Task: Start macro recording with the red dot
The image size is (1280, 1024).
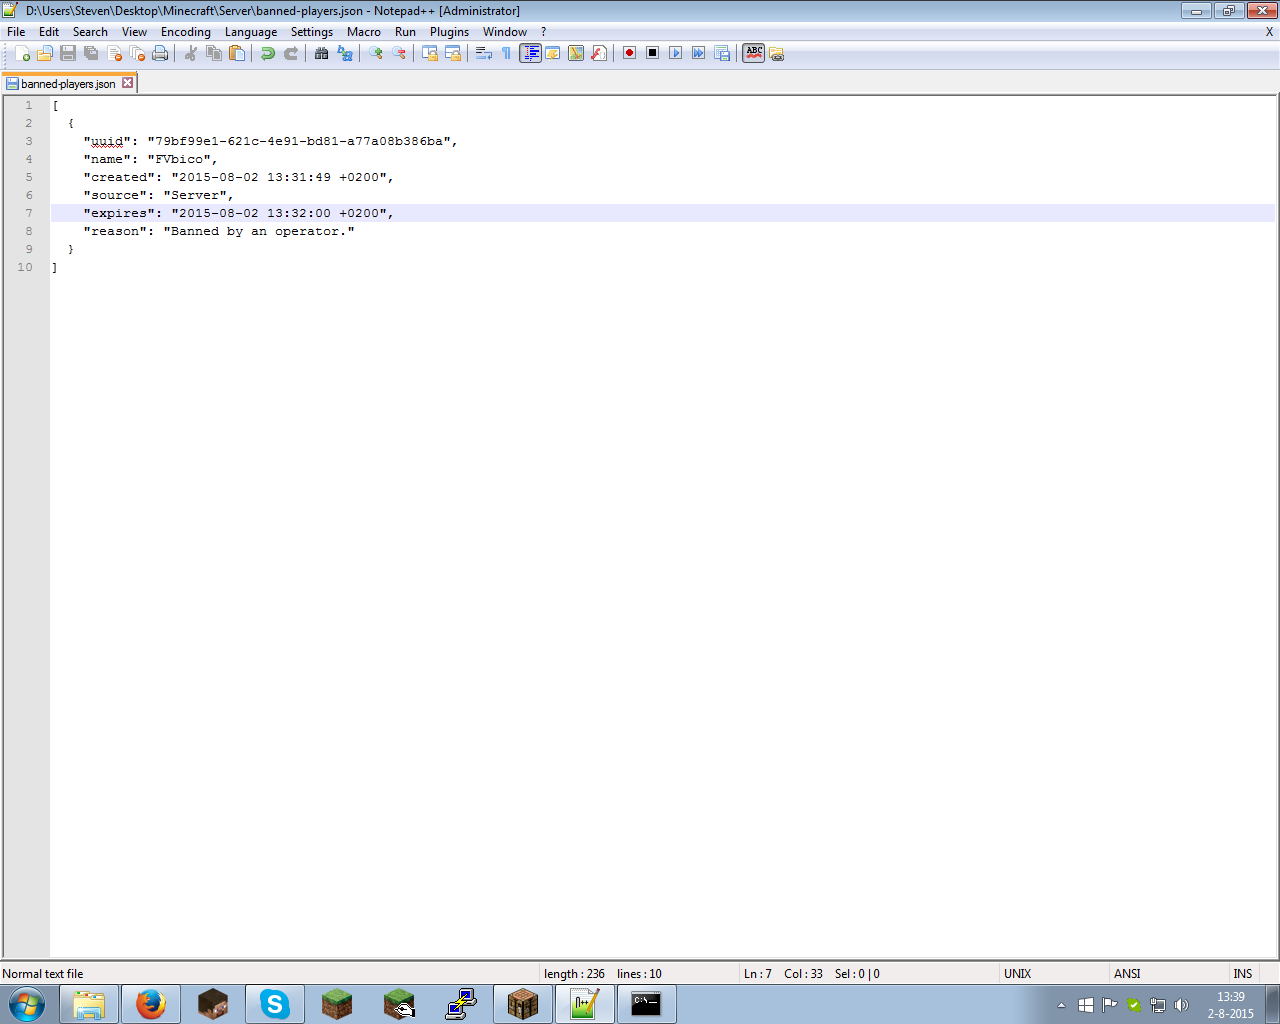Action: (x=629, y=53)
